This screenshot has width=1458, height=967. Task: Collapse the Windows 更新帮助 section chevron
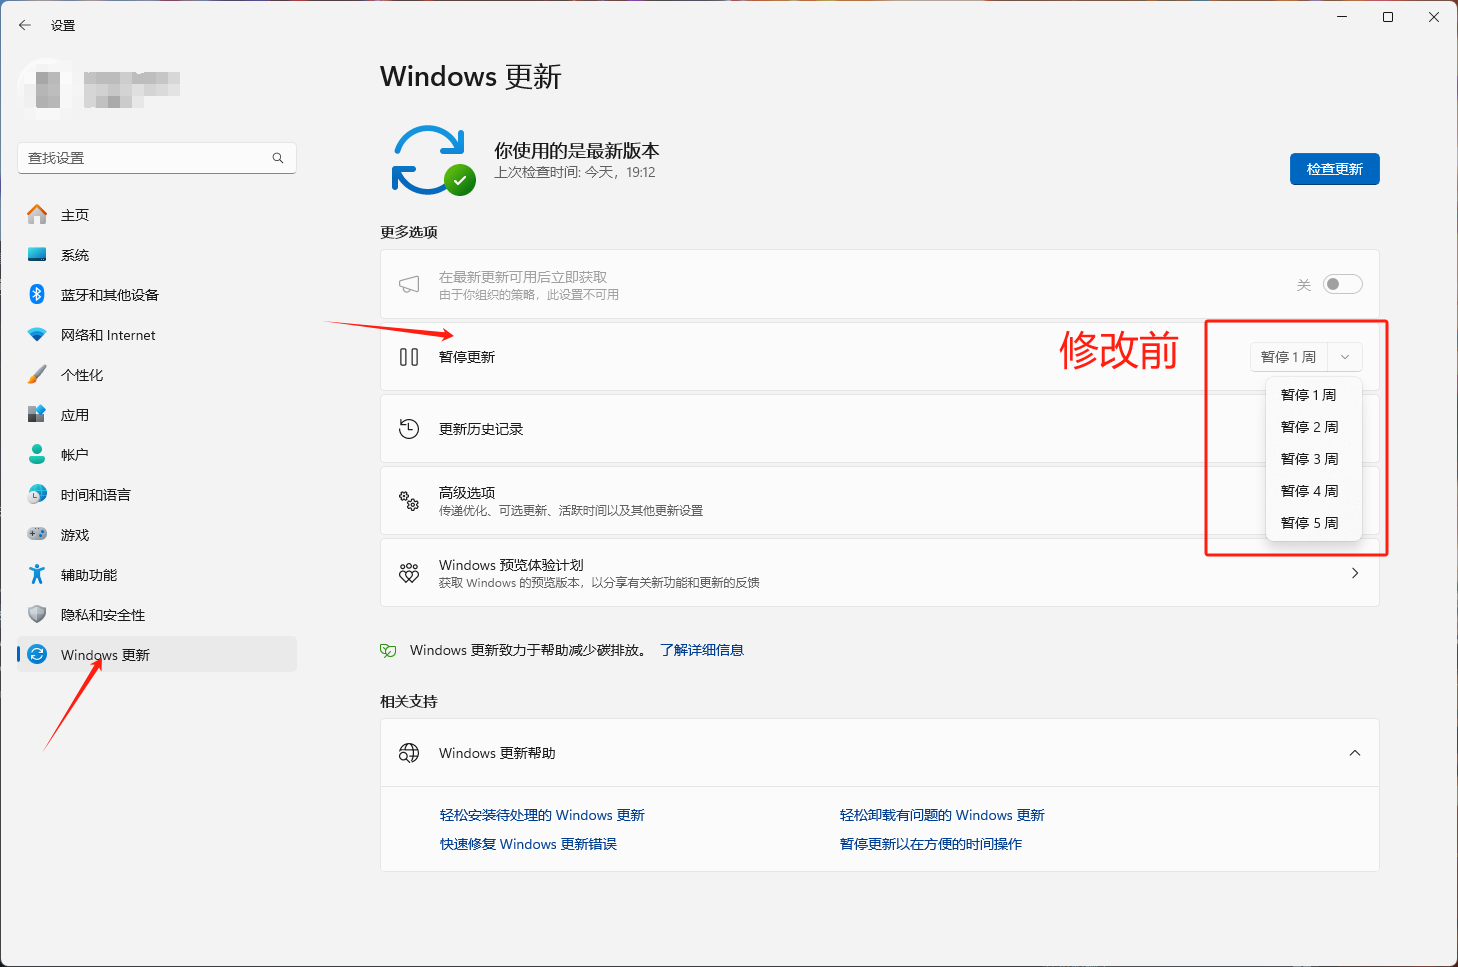pos(1355,753)
